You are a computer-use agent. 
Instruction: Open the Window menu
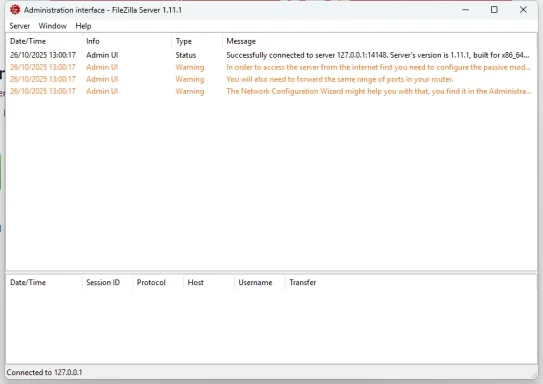click(52, 26)
